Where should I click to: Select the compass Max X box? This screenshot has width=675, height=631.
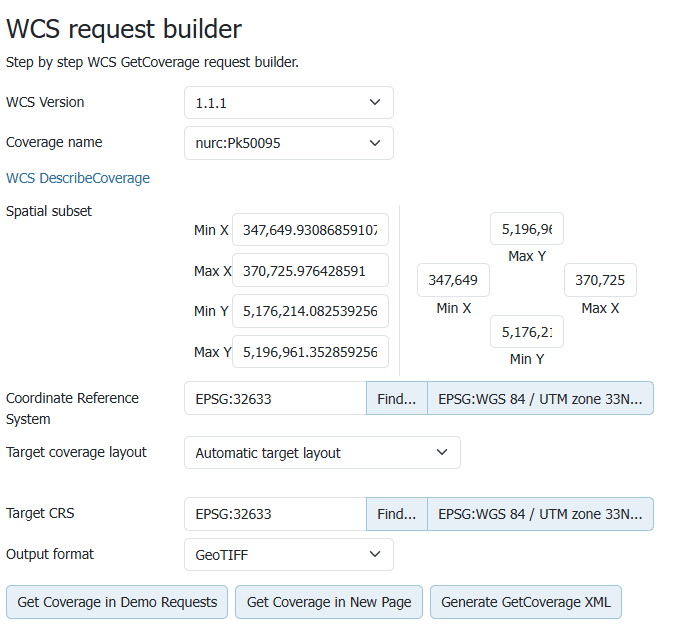click(600, 280)
